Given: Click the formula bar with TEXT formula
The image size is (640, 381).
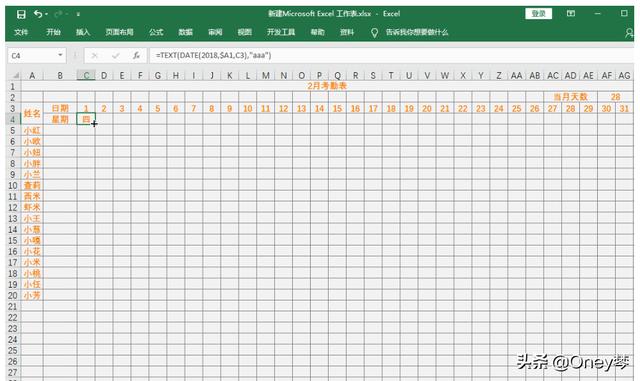Looking at the screenshot, I should pos(391,56).
